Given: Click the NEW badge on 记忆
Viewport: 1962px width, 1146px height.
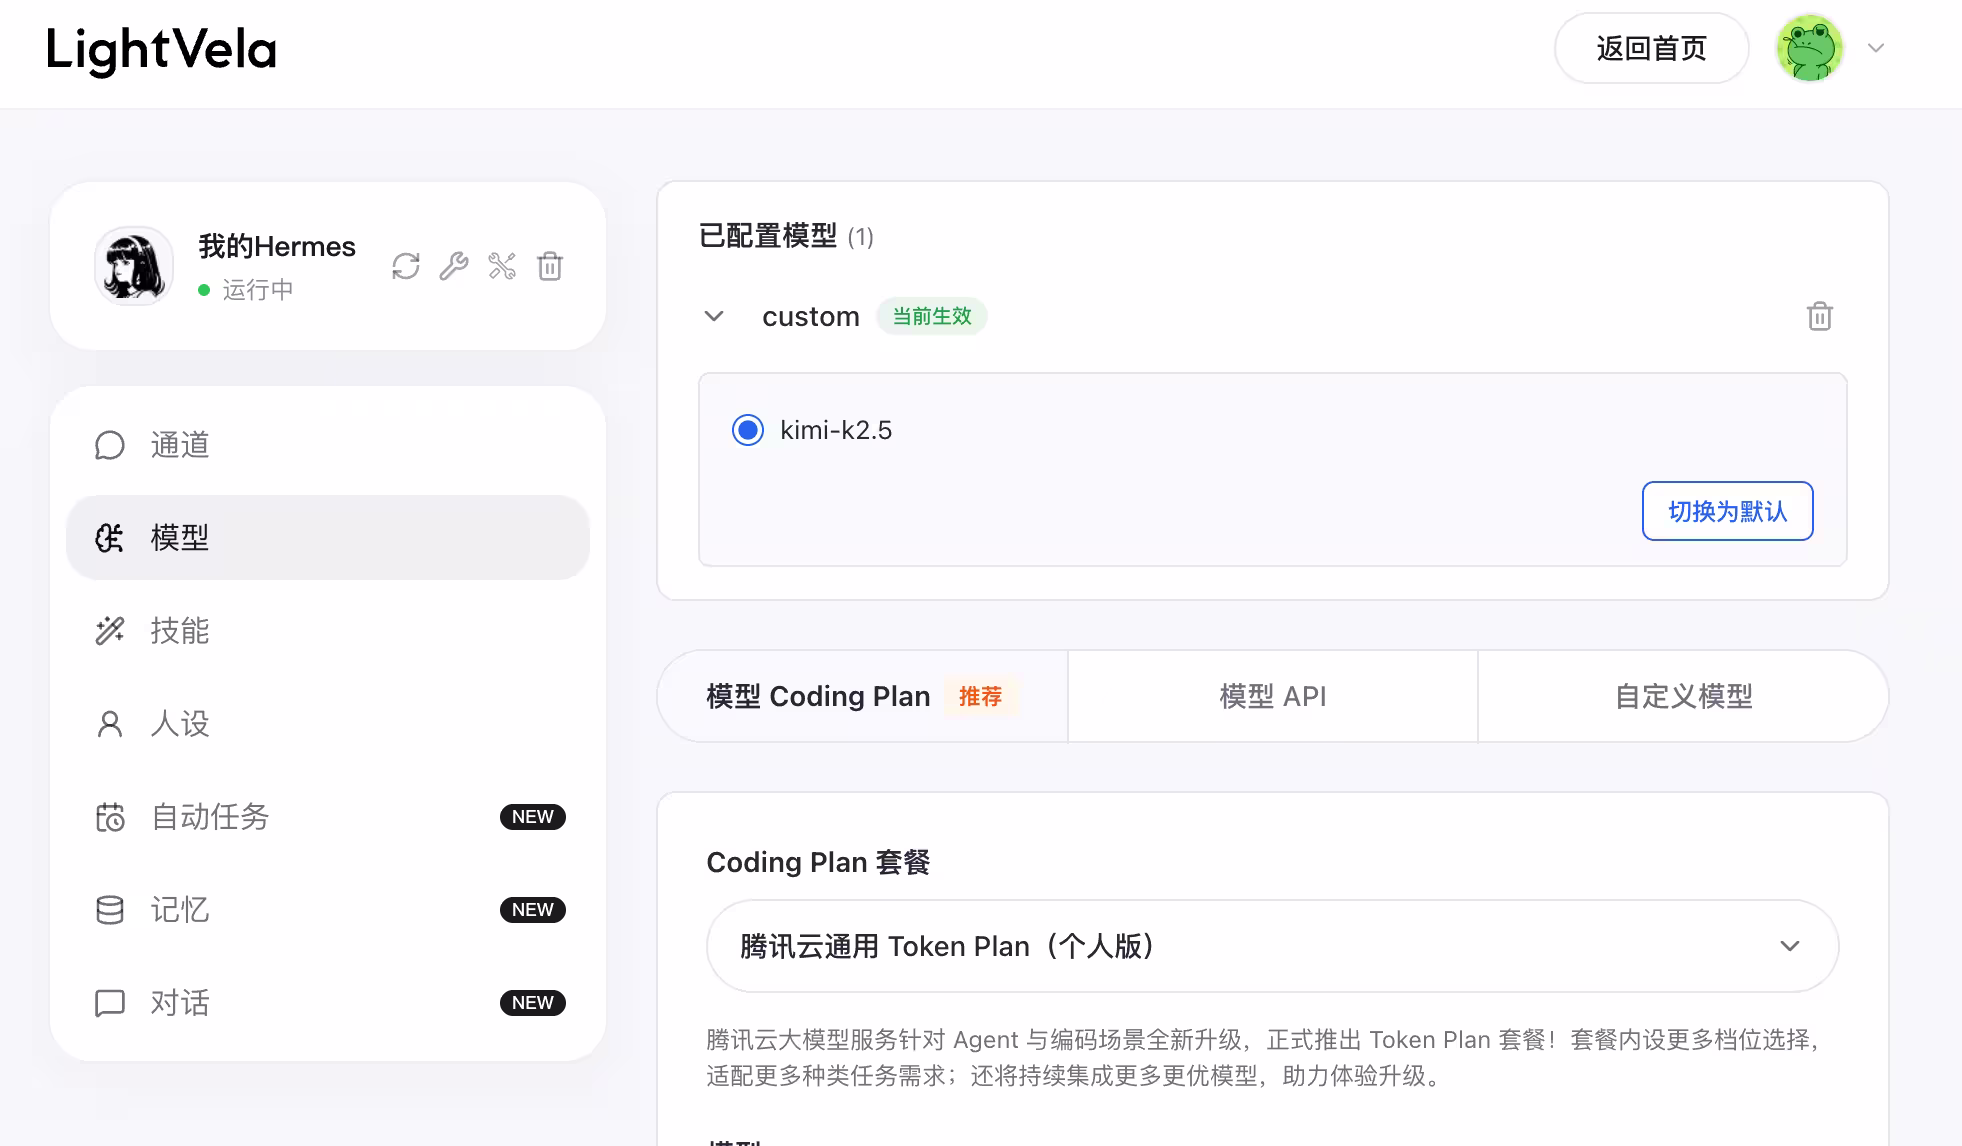Looking at the screenshot, I should tap(533, 910).
